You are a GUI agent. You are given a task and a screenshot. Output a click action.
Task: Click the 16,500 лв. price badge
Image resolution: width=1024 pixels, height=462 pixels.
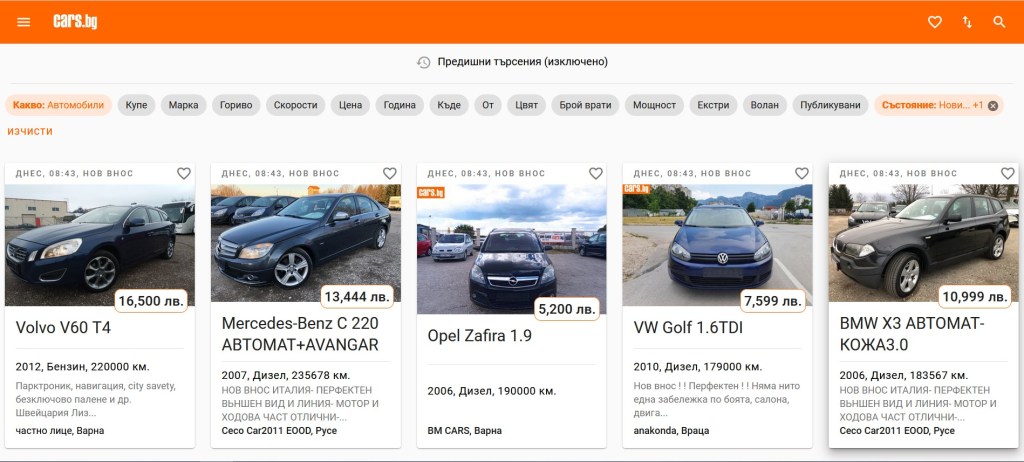[152, 301]
